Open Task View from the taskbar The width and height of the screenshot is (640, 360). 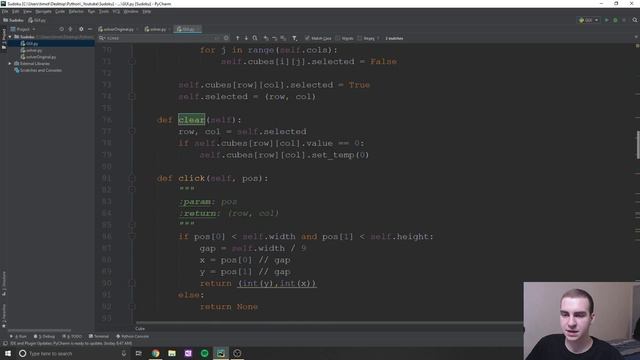(x=139, y=353)
